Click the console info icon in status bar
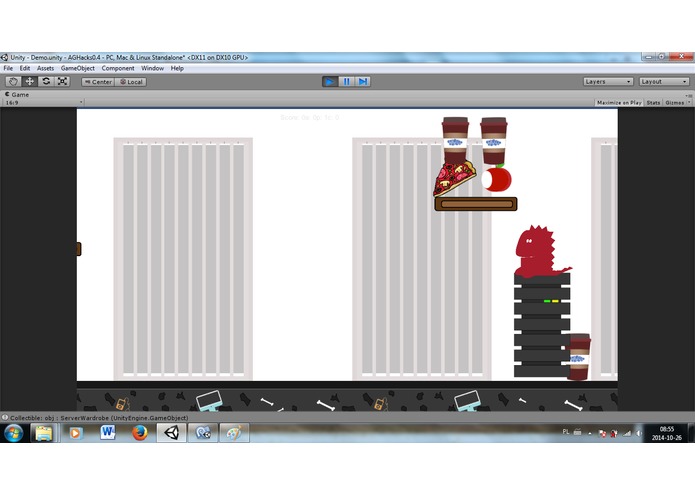Viewport: 695px width, 494px height. (5, 417)
